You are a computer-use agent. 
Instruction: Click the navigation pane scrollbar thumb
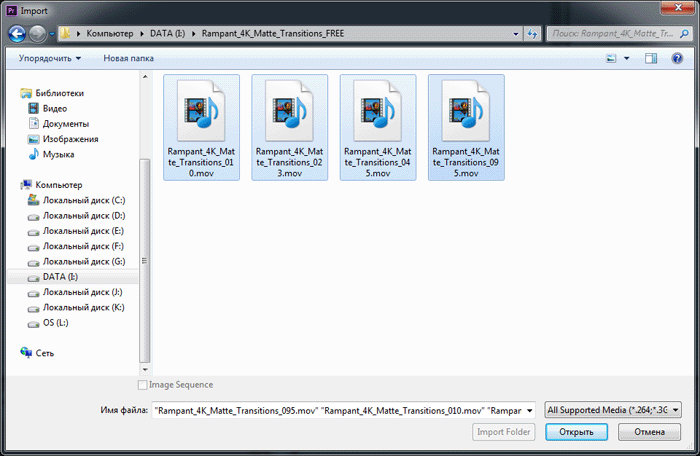pos(145,260)
